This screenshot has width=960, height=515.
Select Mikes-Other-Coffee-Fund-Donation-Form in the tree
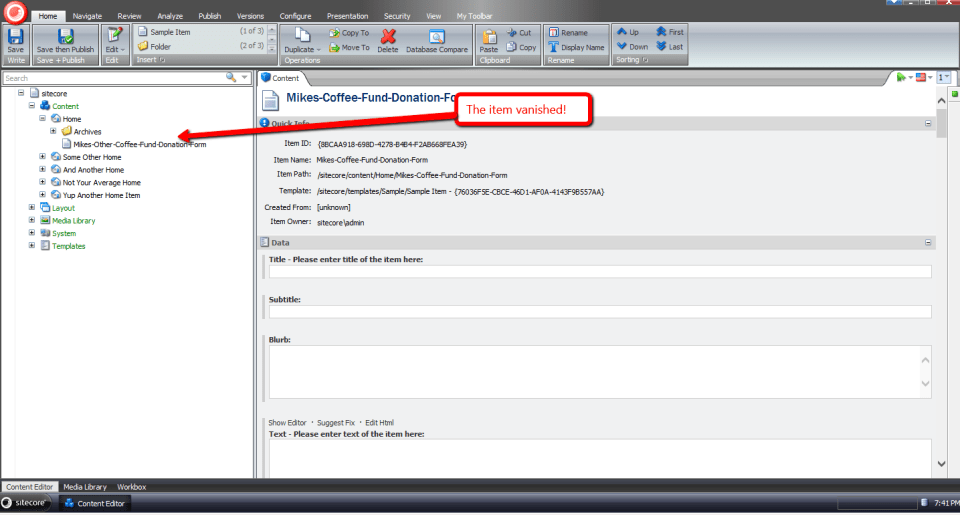coord(140,144)
